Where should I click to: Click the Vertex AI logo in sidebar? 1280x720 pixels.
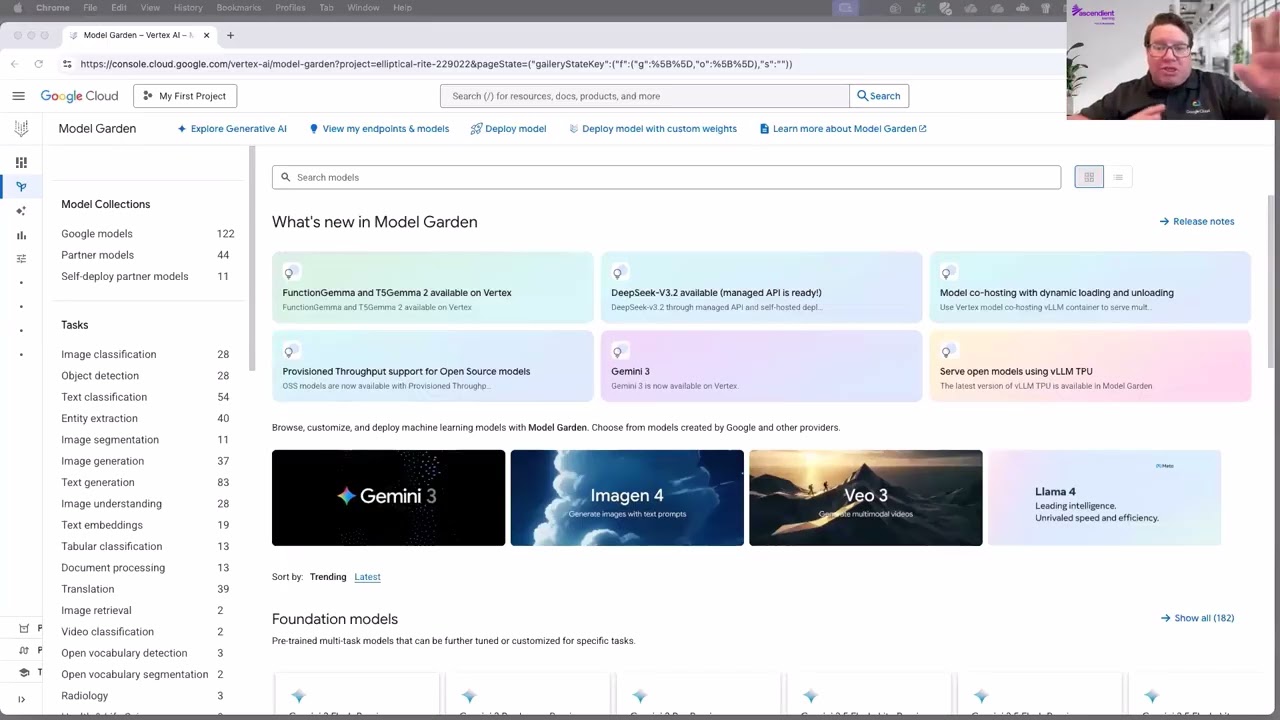click(x=21, y=129)
